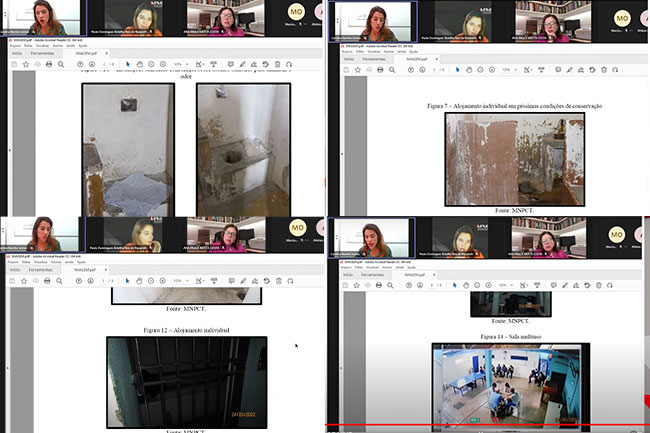Open the Arquivo menu in top-left Acrobat window
The width and height of the screenshot is (650, 433).
point(15,46)
